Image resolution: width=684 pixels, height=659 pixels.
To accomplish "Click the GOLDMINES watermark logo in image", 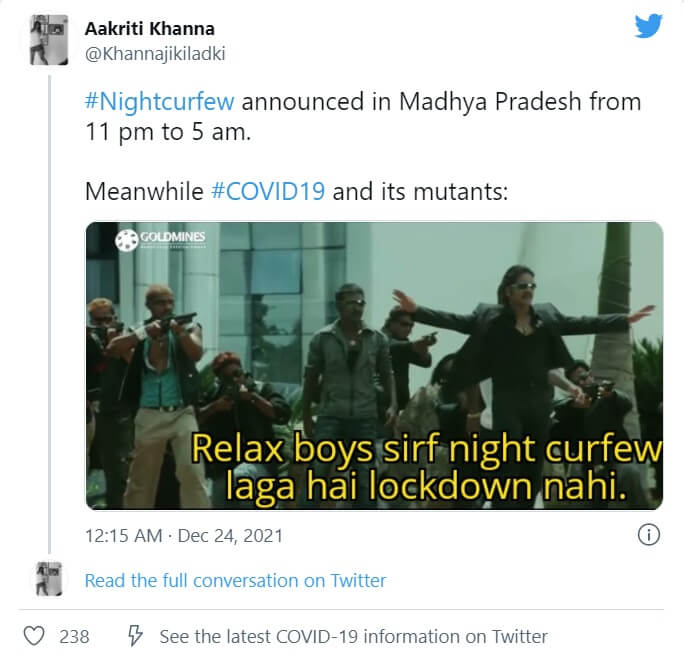I will (x=160, y=240).
